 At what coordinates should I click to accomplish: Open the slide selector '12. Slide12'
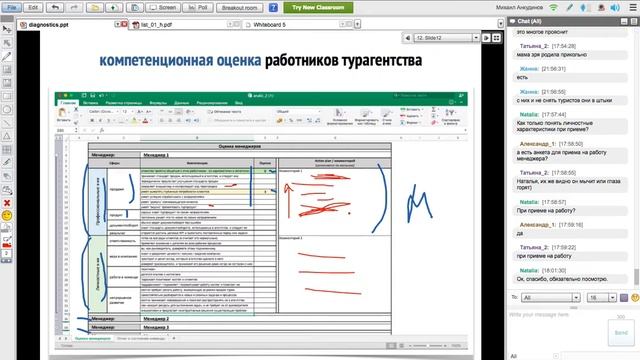[447, 38]
